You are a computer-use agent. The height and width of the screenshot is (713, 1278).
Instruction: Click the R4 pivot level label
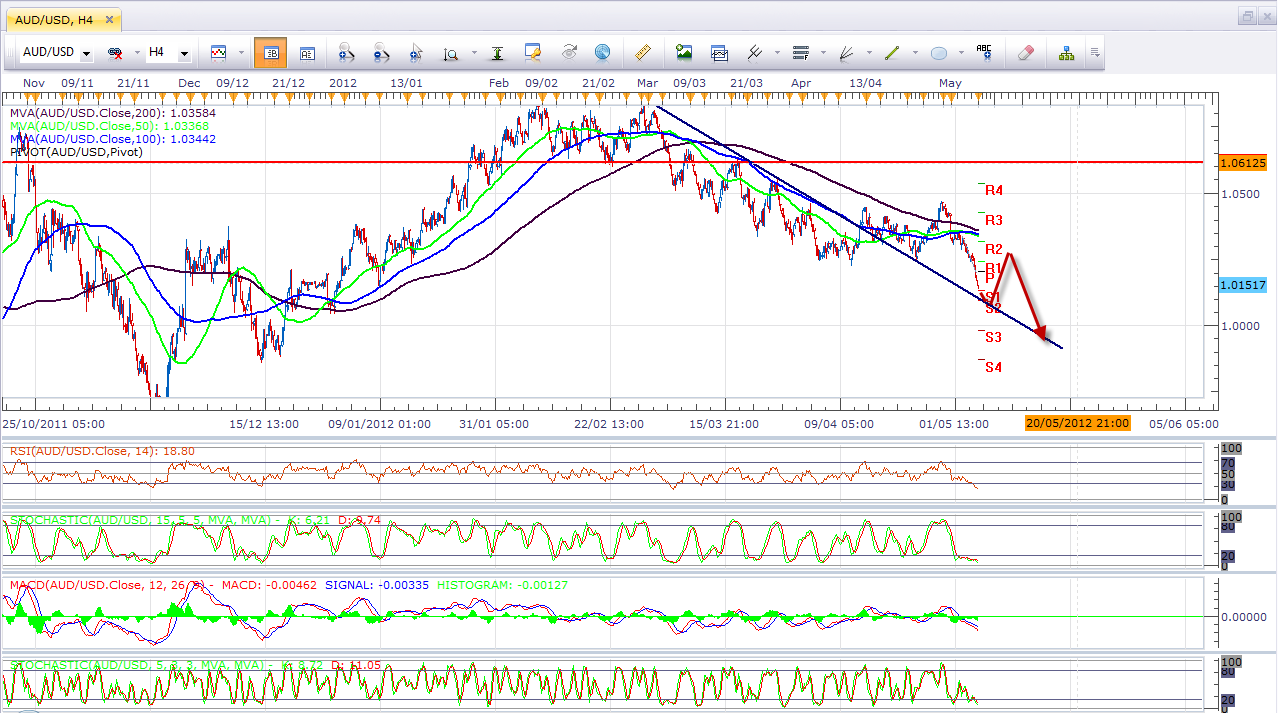pos(994,190)
